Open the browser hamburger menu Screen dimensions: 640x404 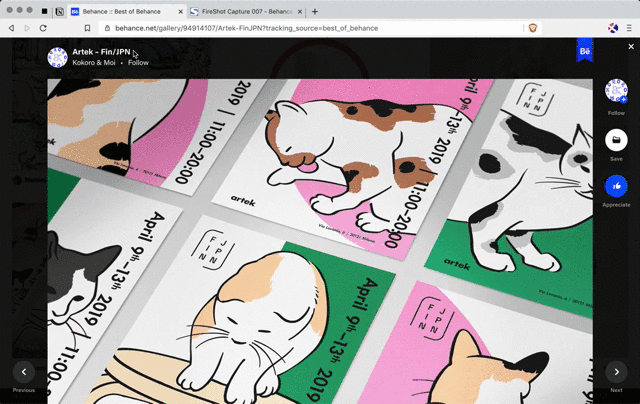(x=629, y=28)
